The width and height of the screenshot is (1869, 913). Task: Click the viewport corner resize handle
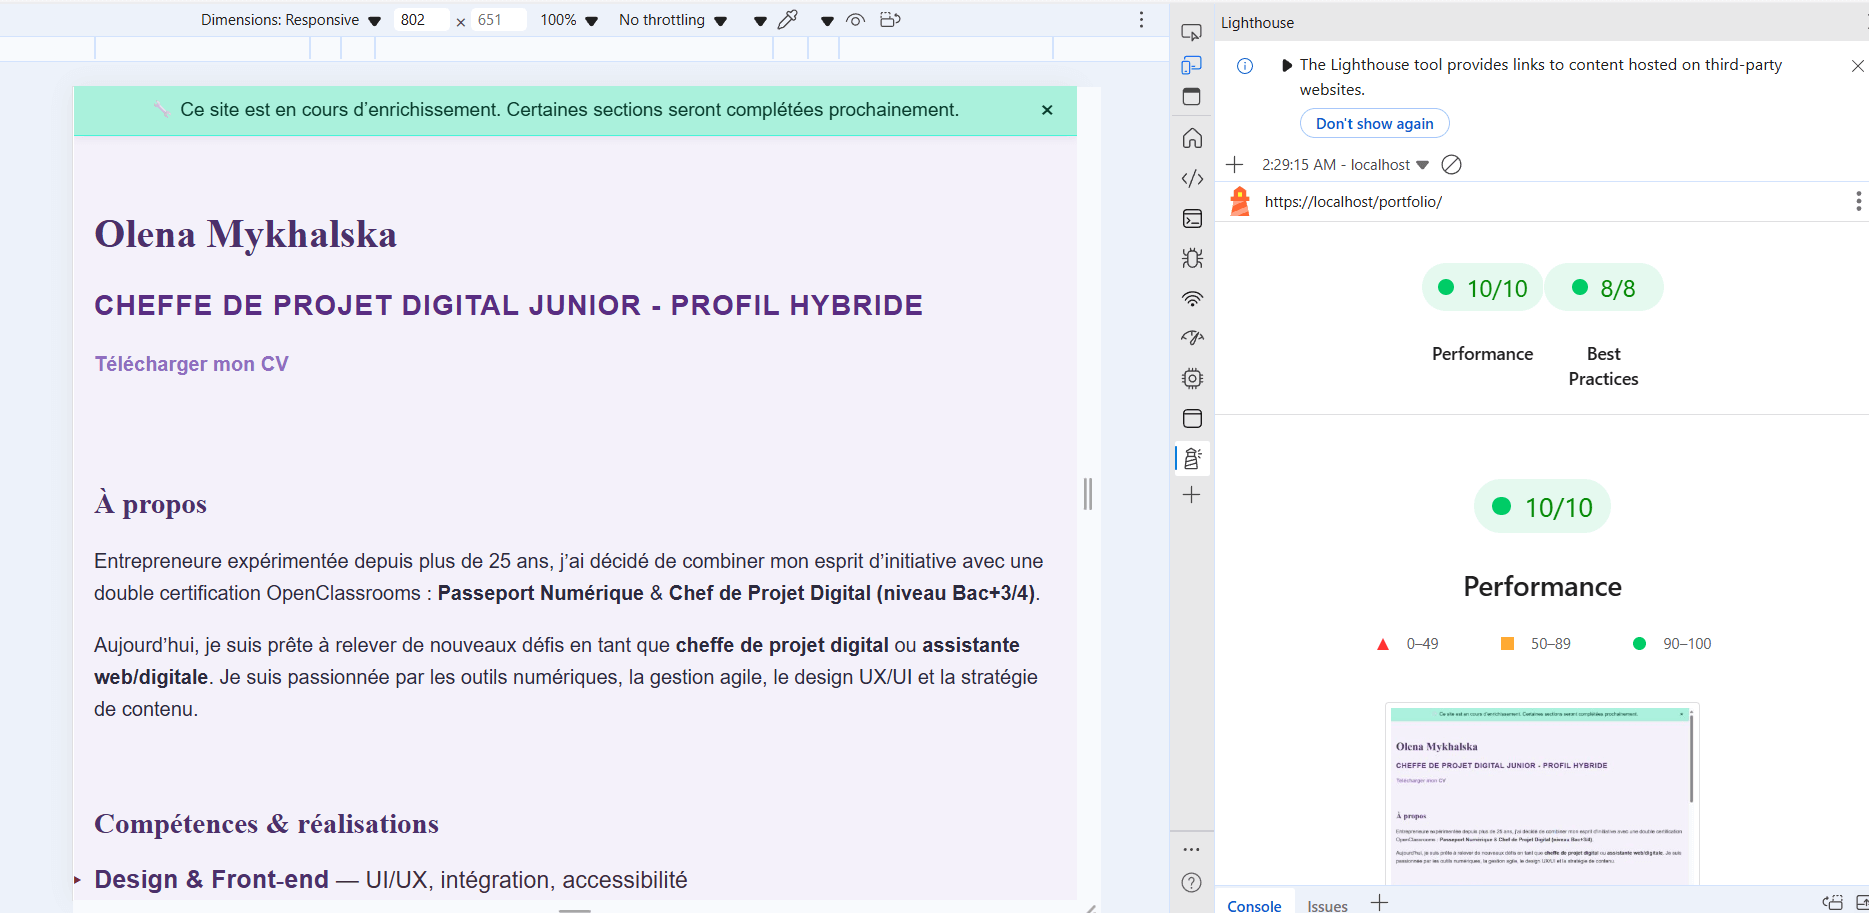[x=1090, y=908]
